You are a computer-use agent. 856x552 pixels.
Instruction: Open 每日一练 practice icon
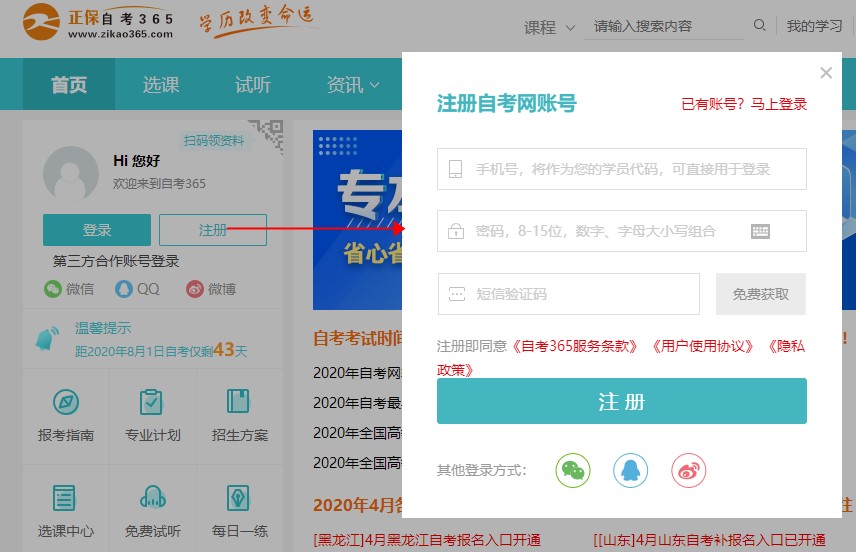pos(239,497)
